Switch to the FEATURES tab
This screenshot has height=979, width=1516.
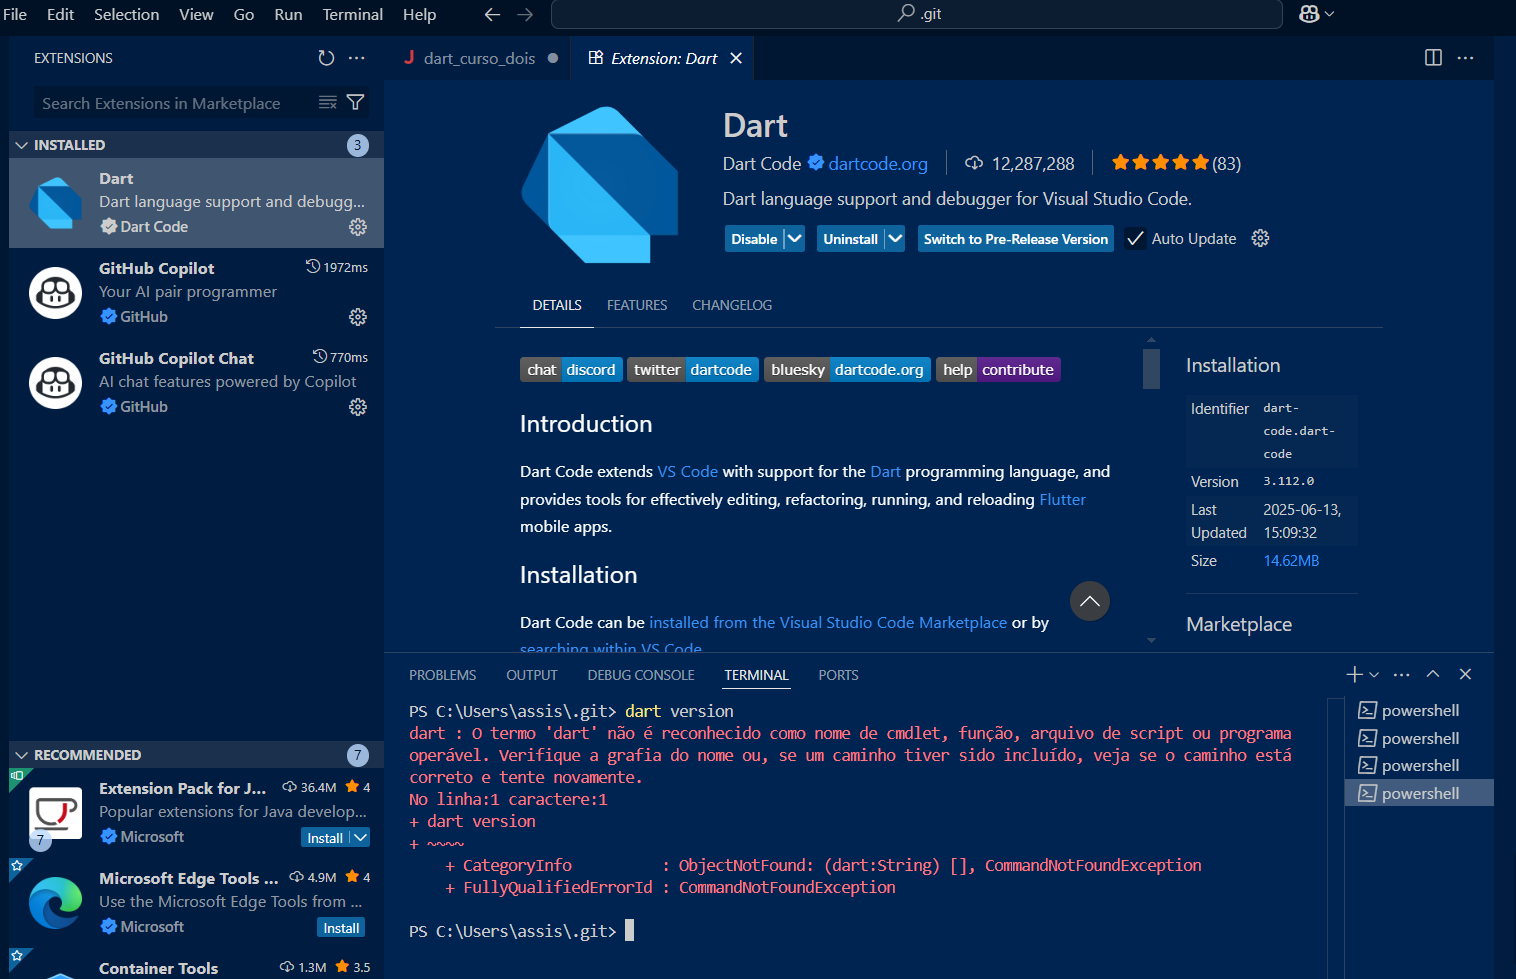point(636,305)
